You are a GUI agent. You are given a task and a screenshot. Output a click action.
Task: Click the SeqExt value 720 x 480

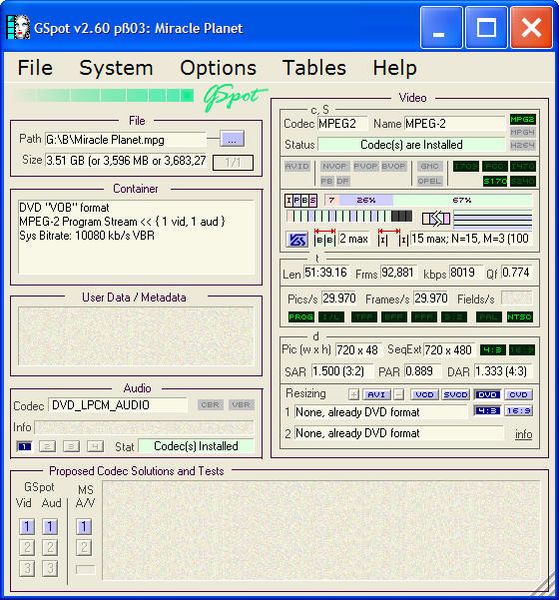448,350
